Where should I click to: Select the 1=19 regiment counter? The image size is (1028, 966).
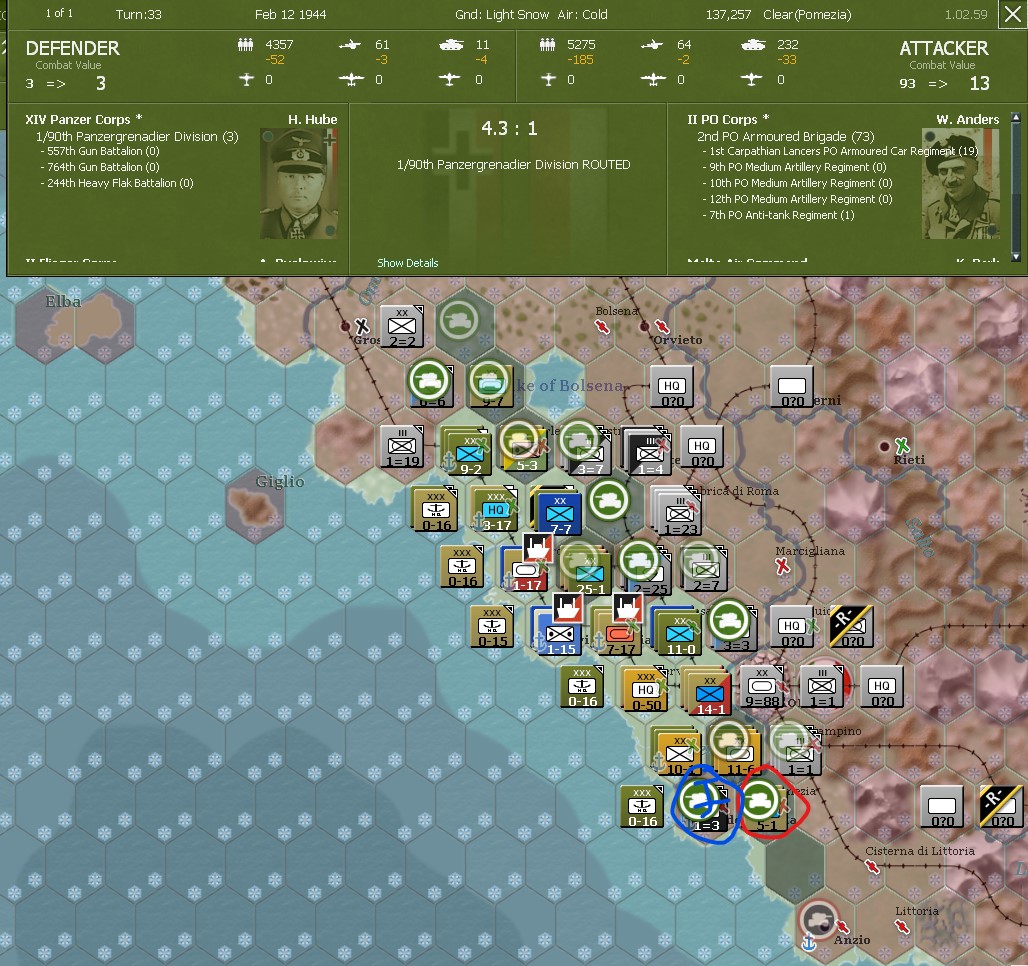click(x=402, y=447)
